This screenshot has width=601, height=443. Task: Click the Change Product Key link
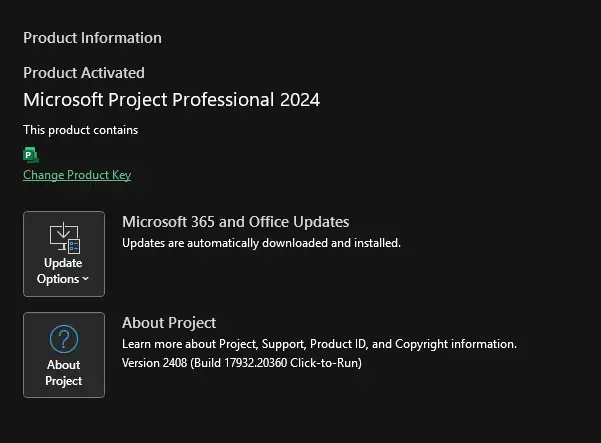(x=77, y=175)
